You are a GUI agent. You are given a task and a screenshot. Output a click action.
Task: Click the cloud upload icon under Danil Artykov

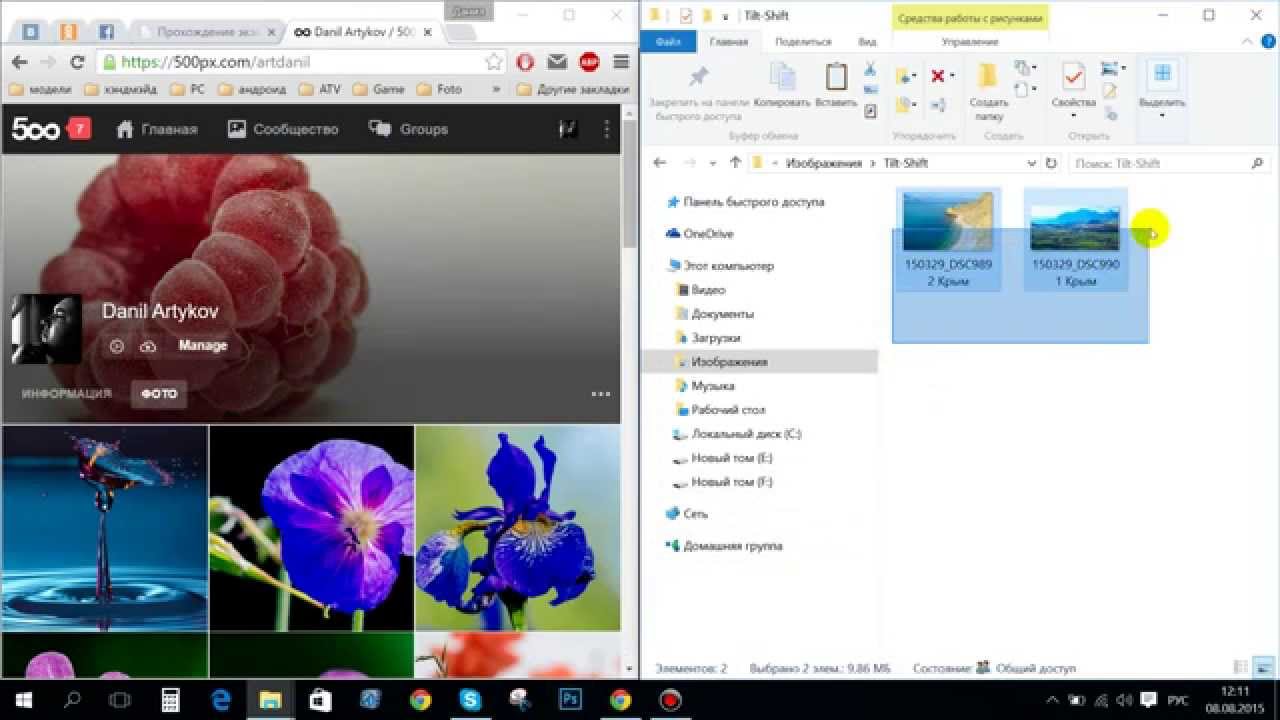(148, 346)
